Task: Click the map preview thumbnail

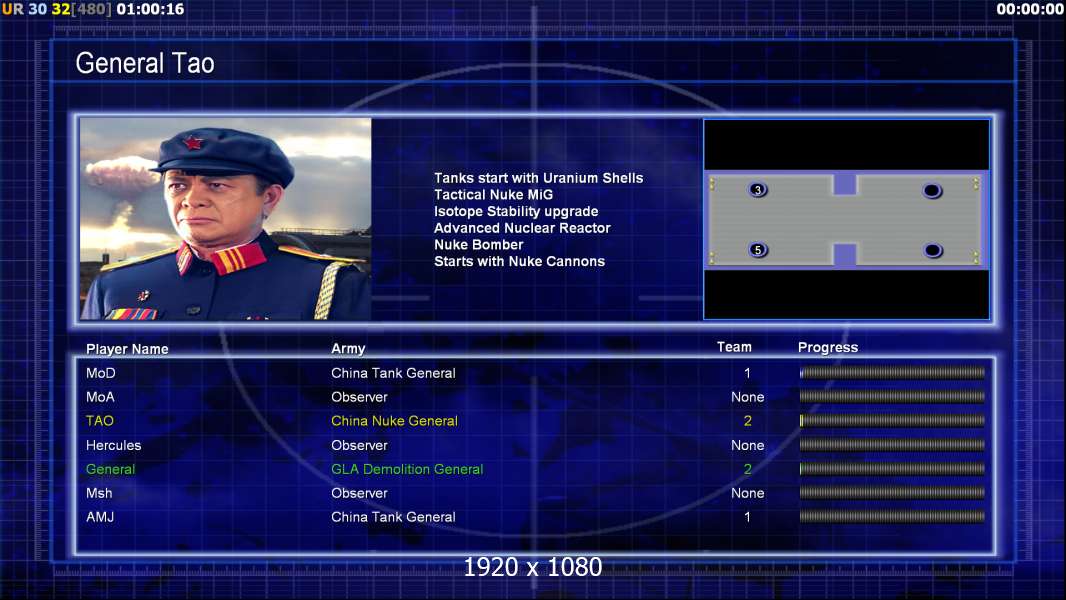Action: [x=846, y=219]
